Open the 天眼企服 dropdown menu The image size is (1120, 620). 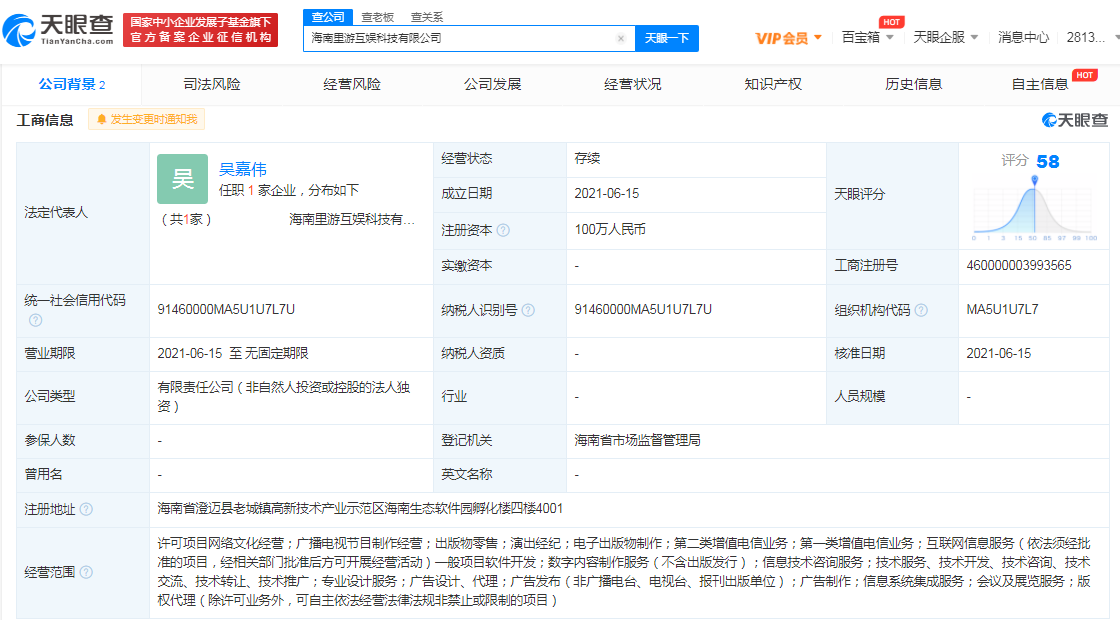tap(945, 38)
